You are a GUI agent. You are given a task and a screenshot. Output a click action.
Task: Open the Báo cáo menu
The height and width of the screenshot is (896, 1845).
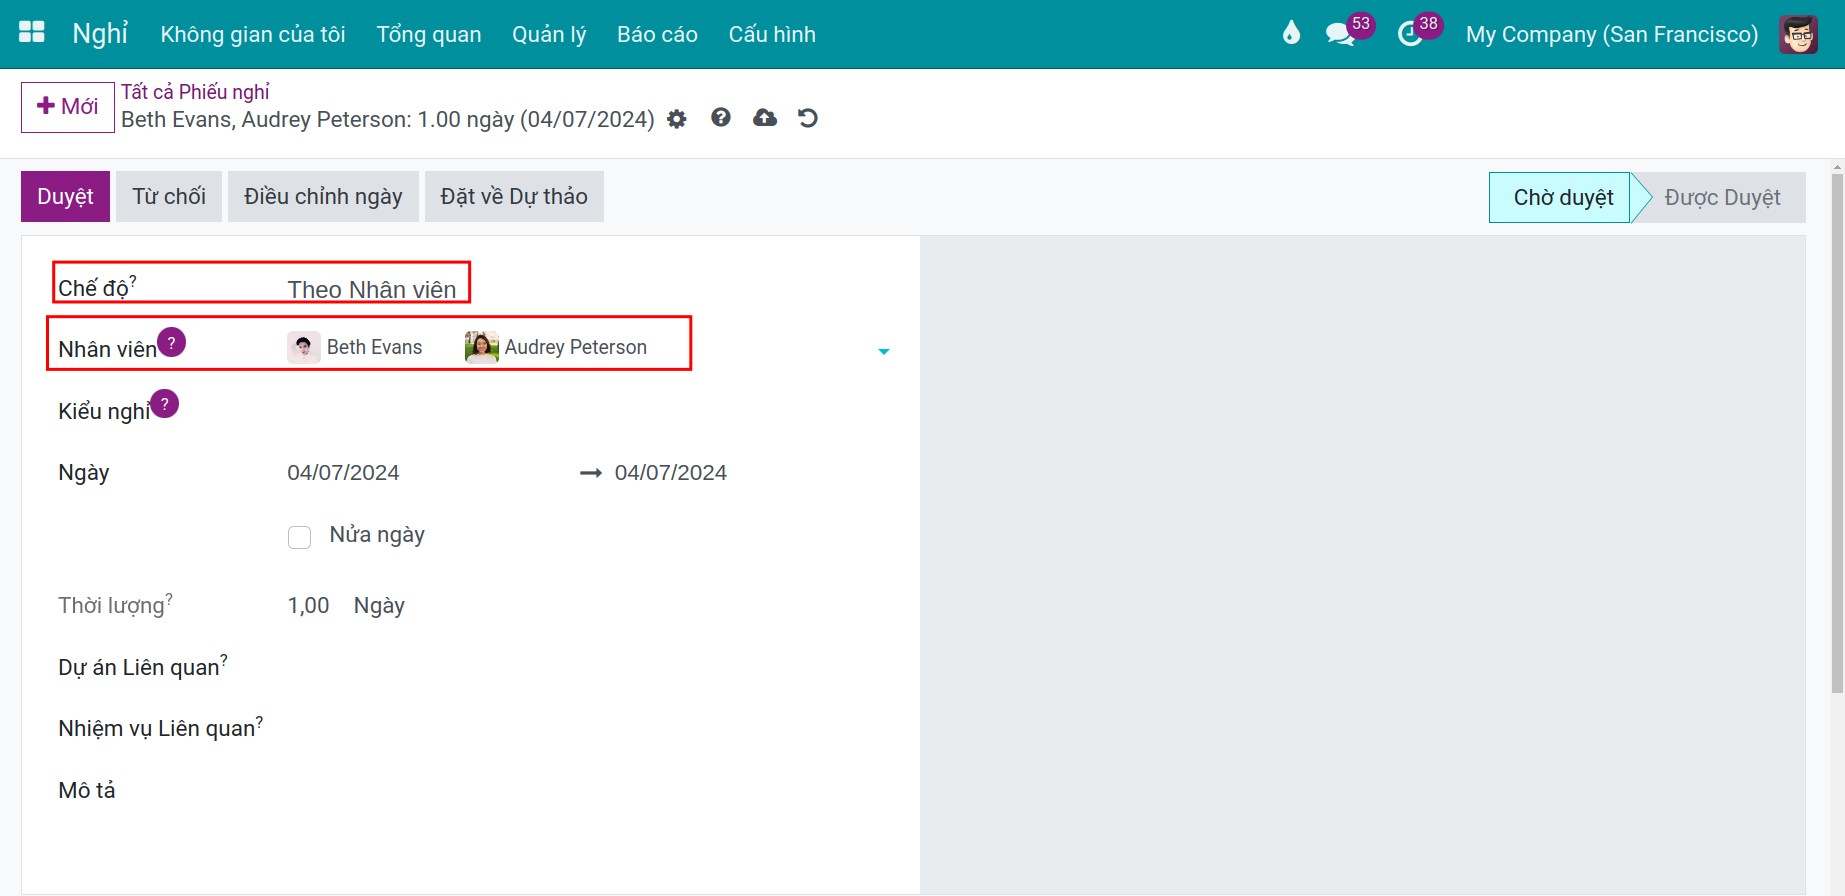pos(657,34)
